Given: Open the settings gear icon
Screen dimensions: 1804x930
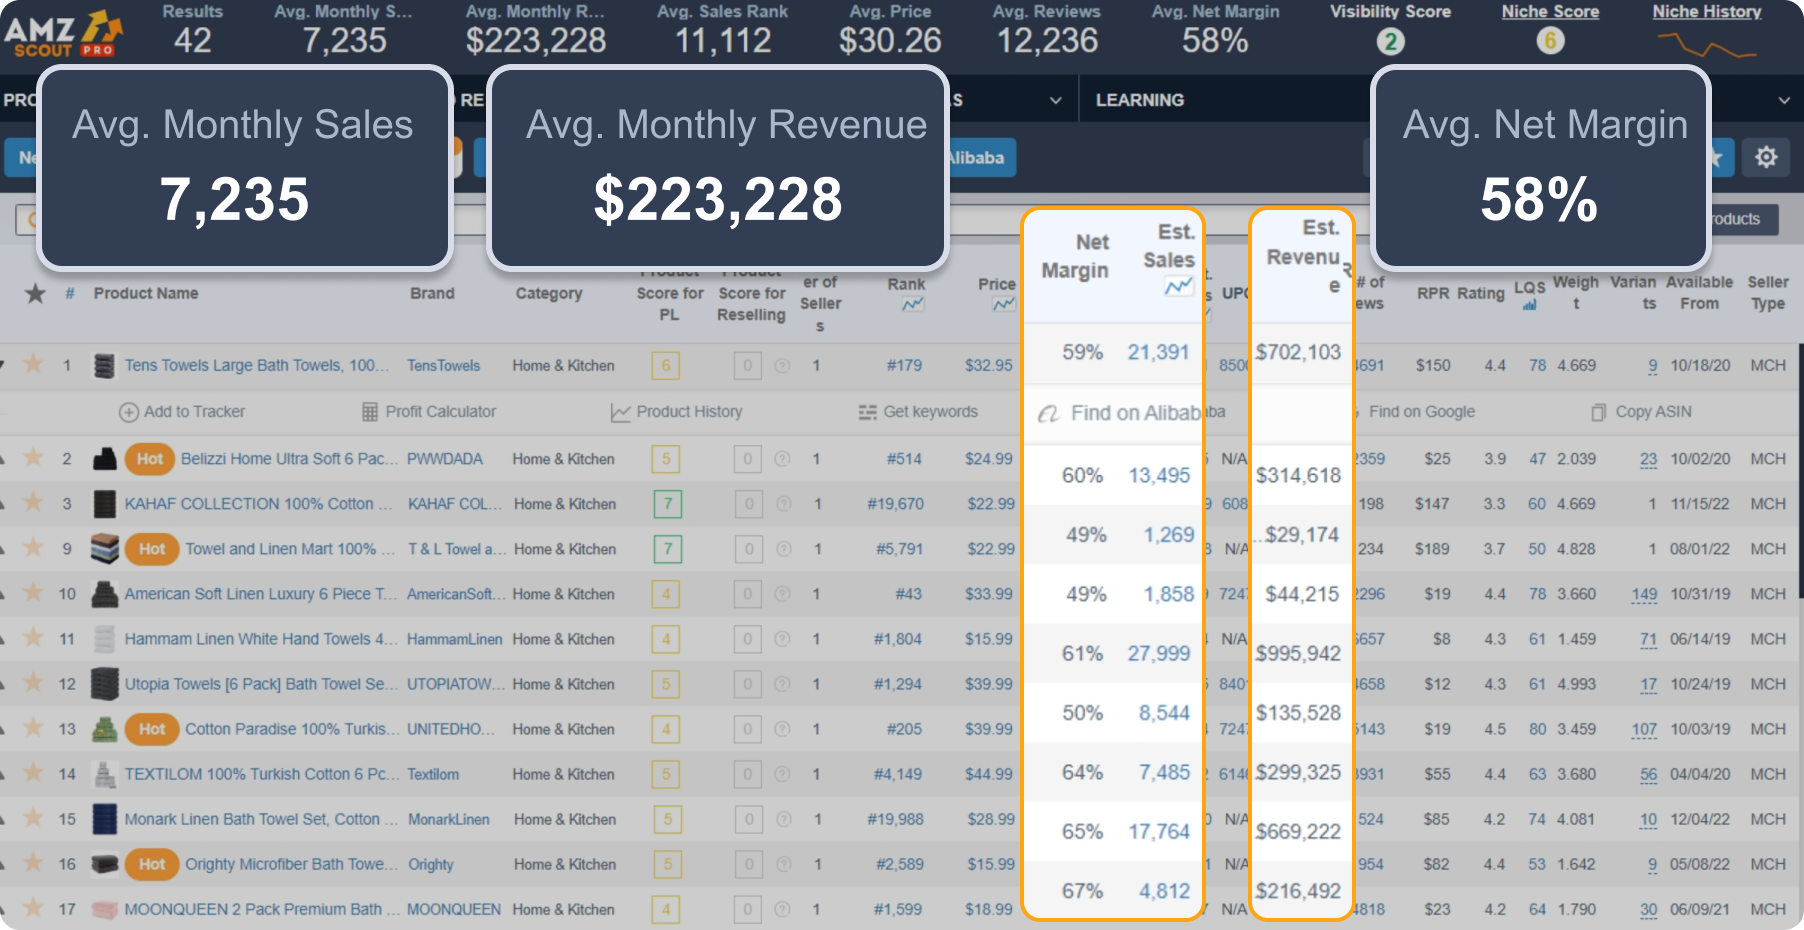Looking at the screenshot, I should (1767, 157).
